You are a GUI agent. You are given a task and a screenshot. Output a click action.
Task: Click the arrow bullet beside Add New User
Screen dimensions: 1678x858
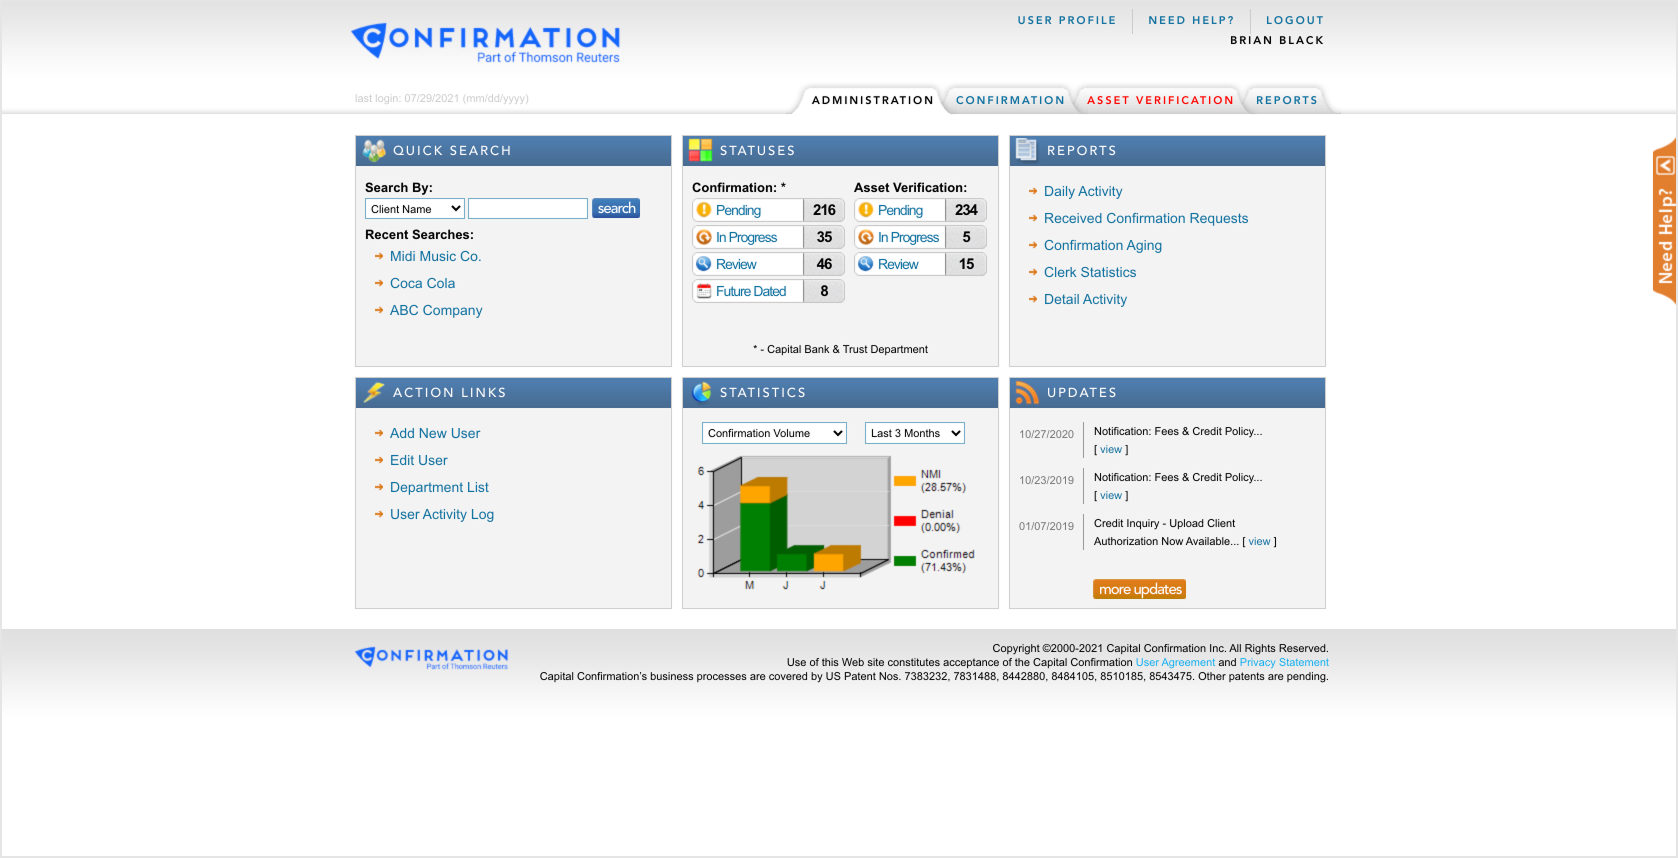[x=379, y=433]
